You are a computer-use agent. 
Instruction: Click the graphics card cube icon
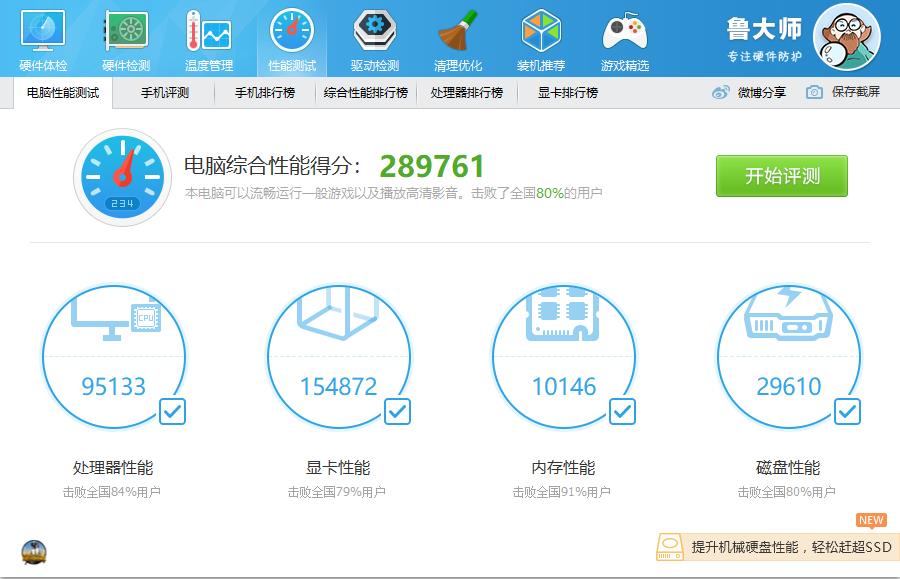coord(338,313)
